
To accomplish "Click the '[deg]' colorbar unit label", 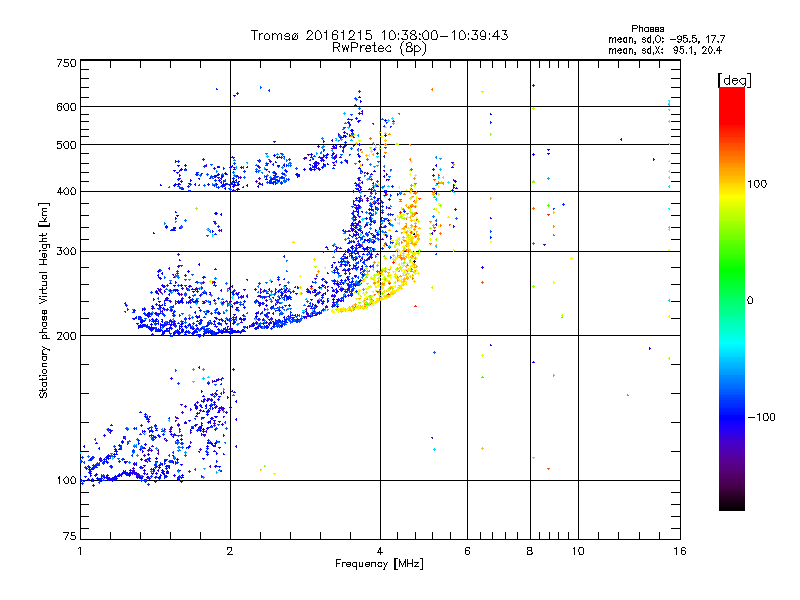I will 734,81.
